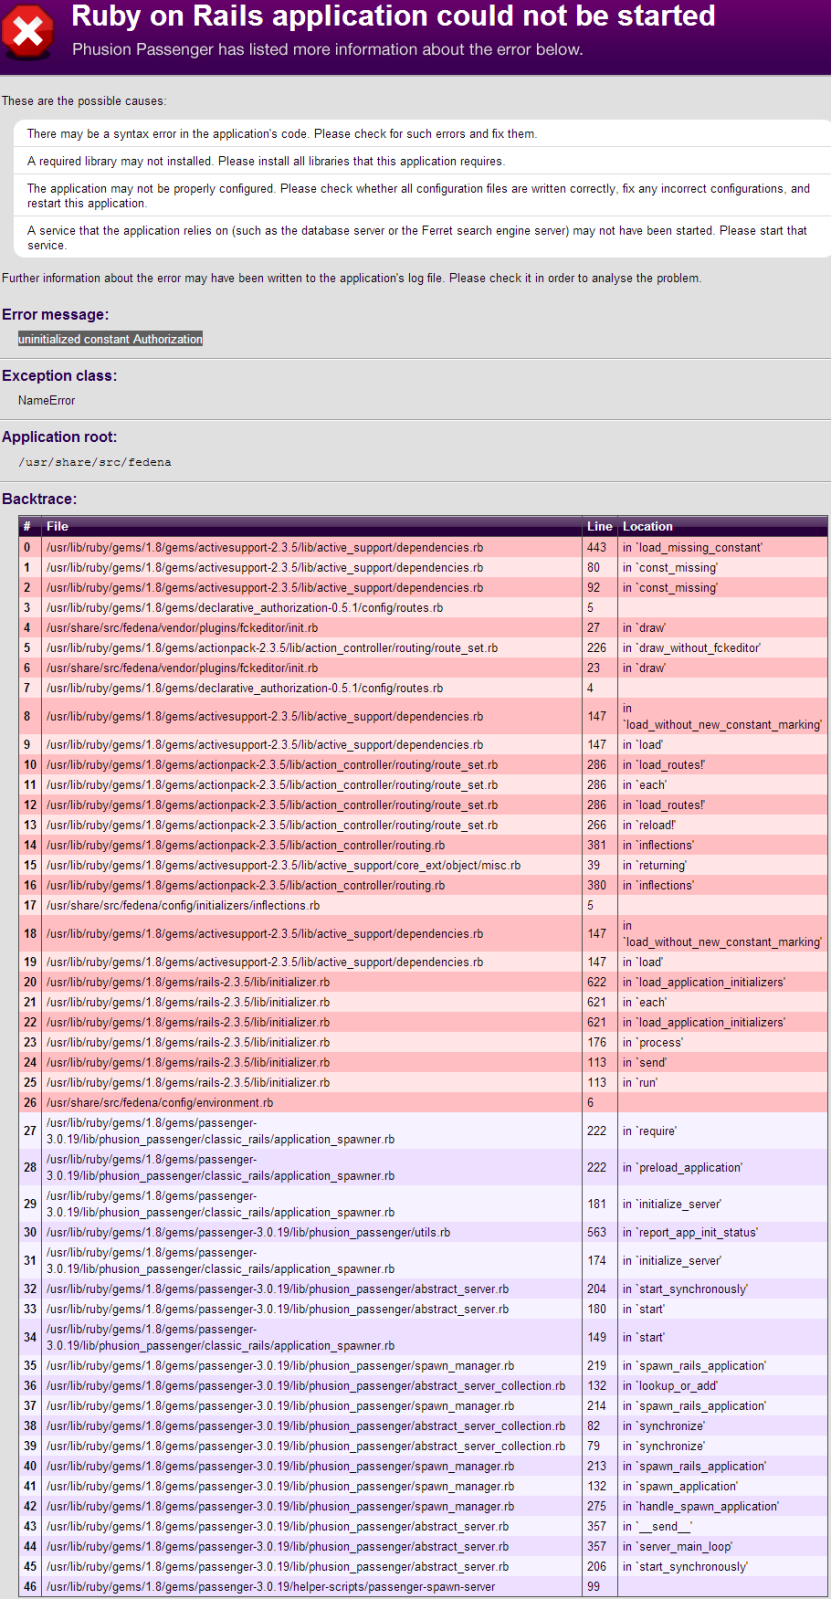Image resolution: width=831 pixels, height=1599 pixels.
Task: Click location 'process' in row 23
Action: (x=652, y=1042)
